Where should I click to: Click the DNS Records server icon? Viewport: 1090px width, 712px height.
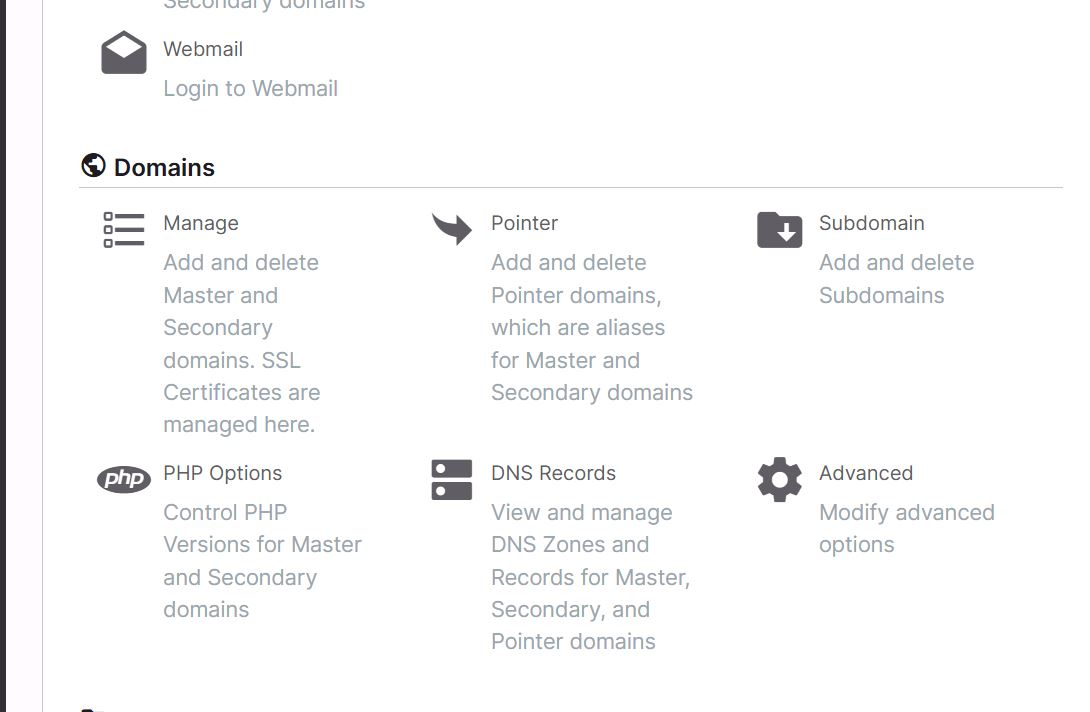pos(452,479)
